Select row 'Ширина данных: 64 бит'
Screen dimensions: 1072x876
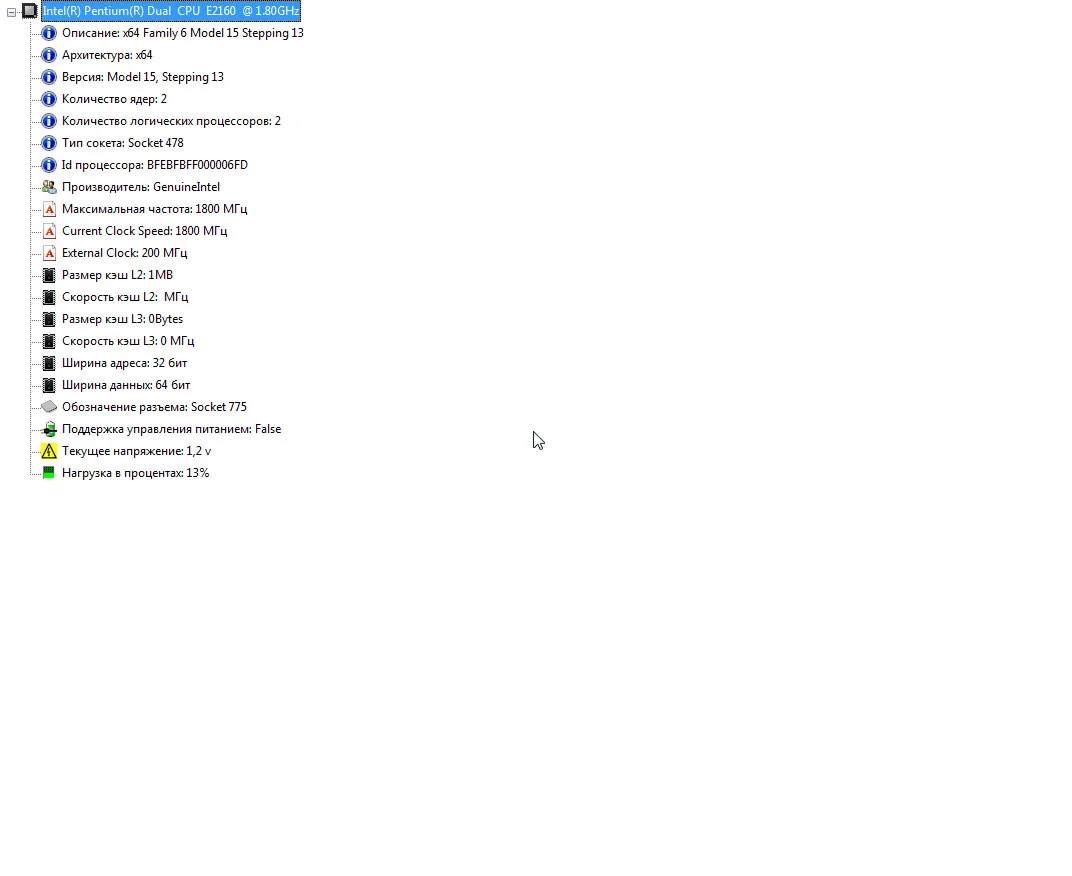126,385
